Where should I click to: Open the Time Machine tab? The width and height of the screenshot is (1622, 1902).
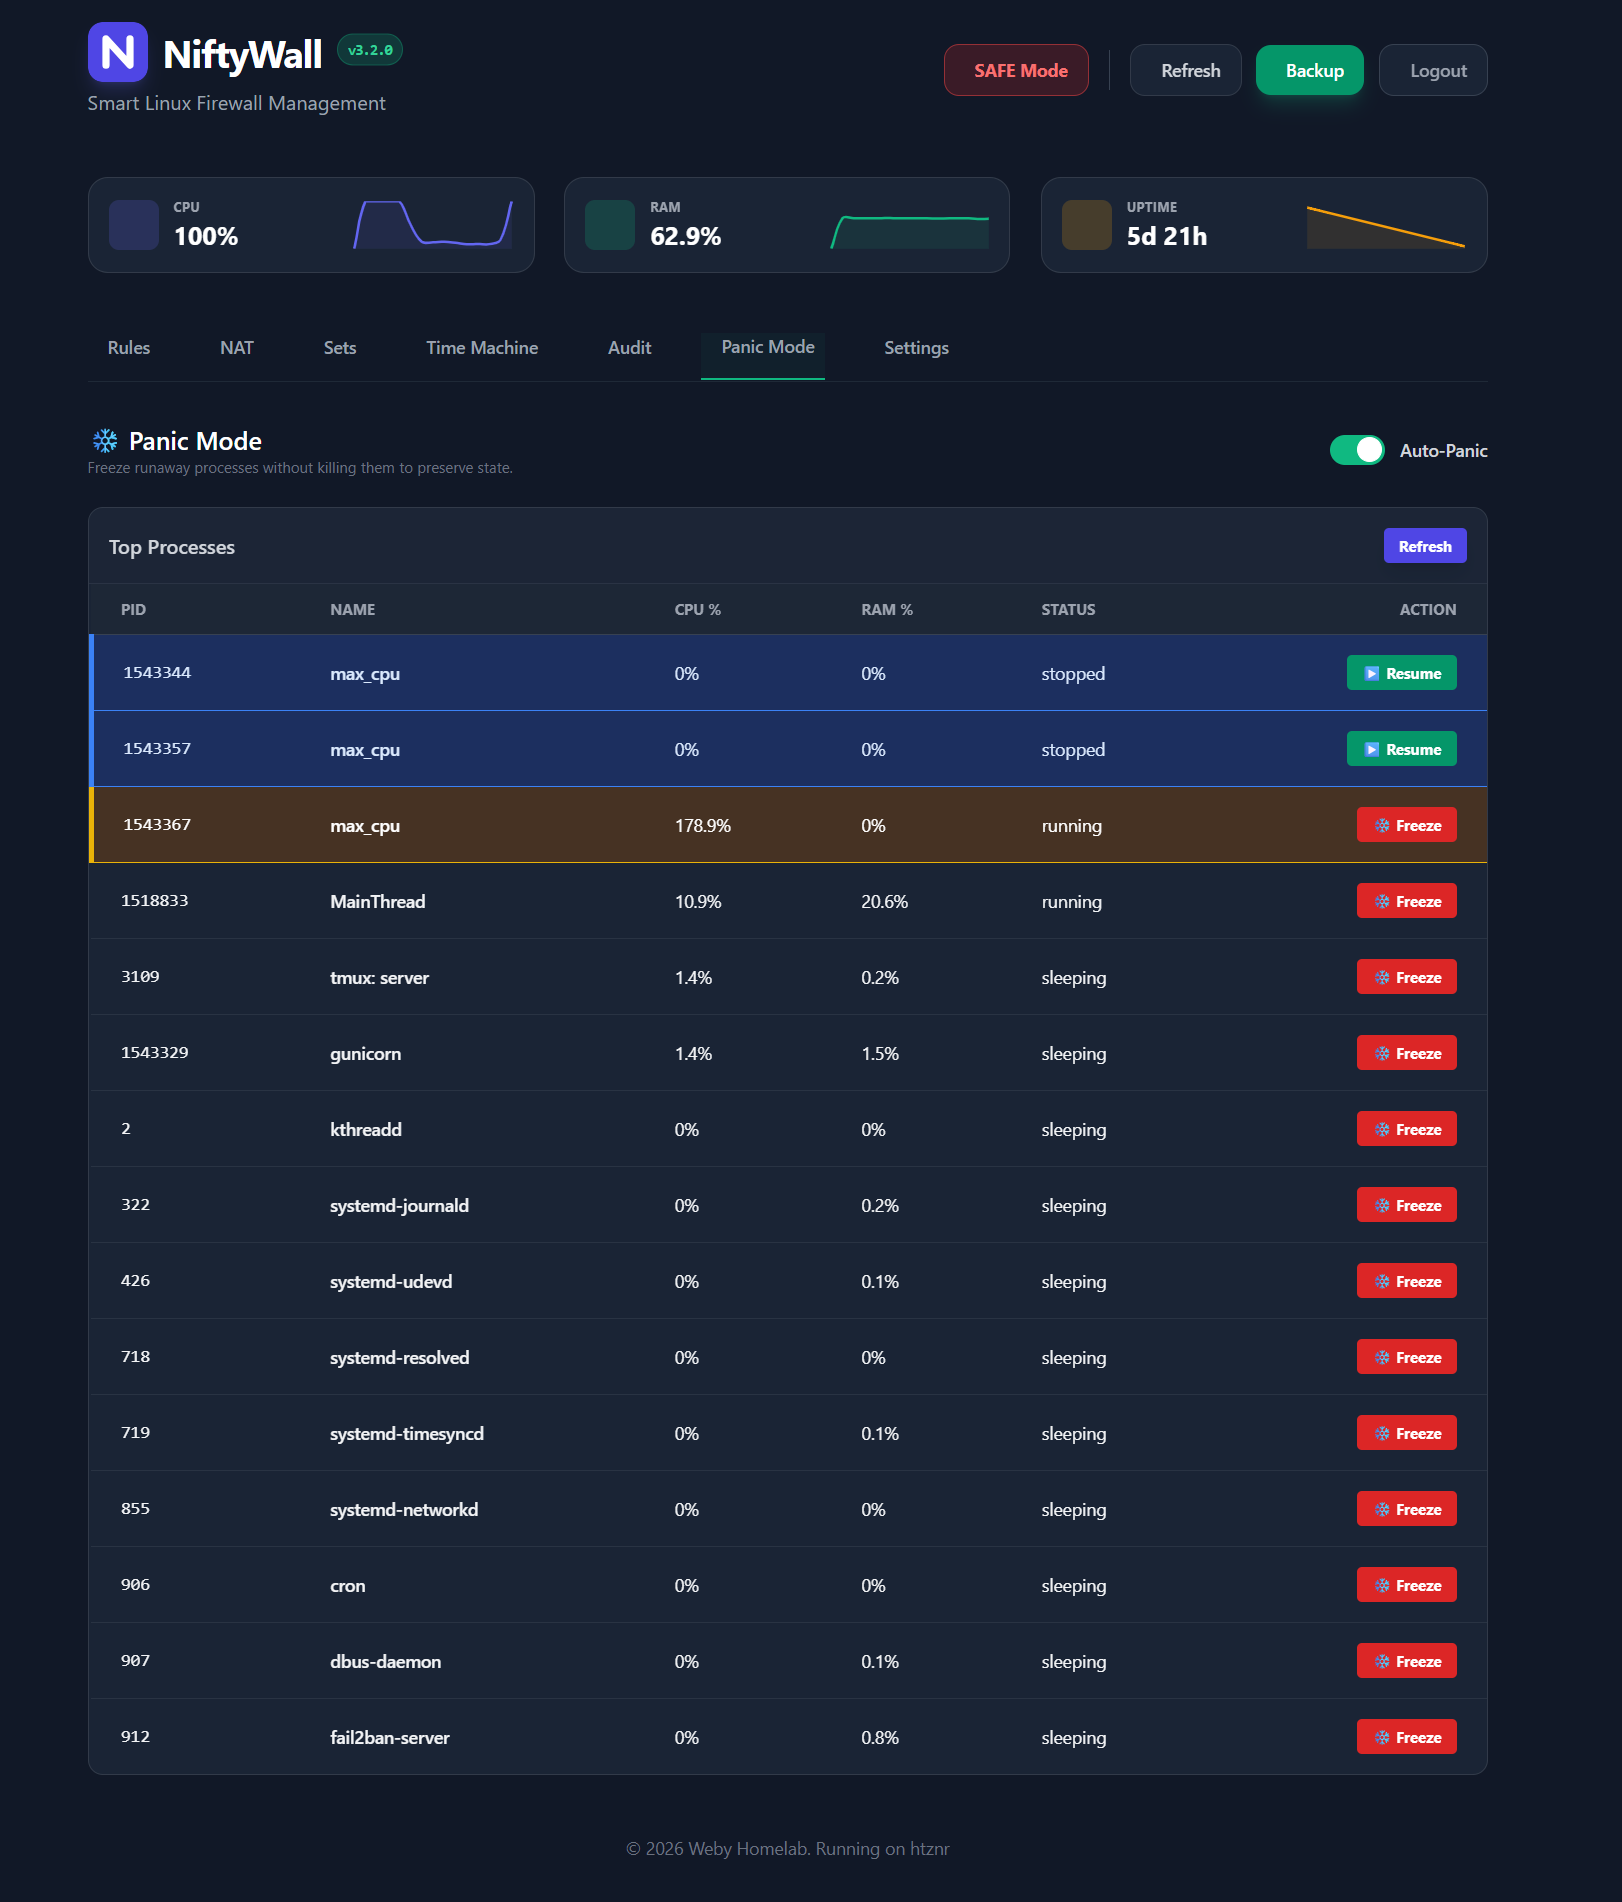482,348
